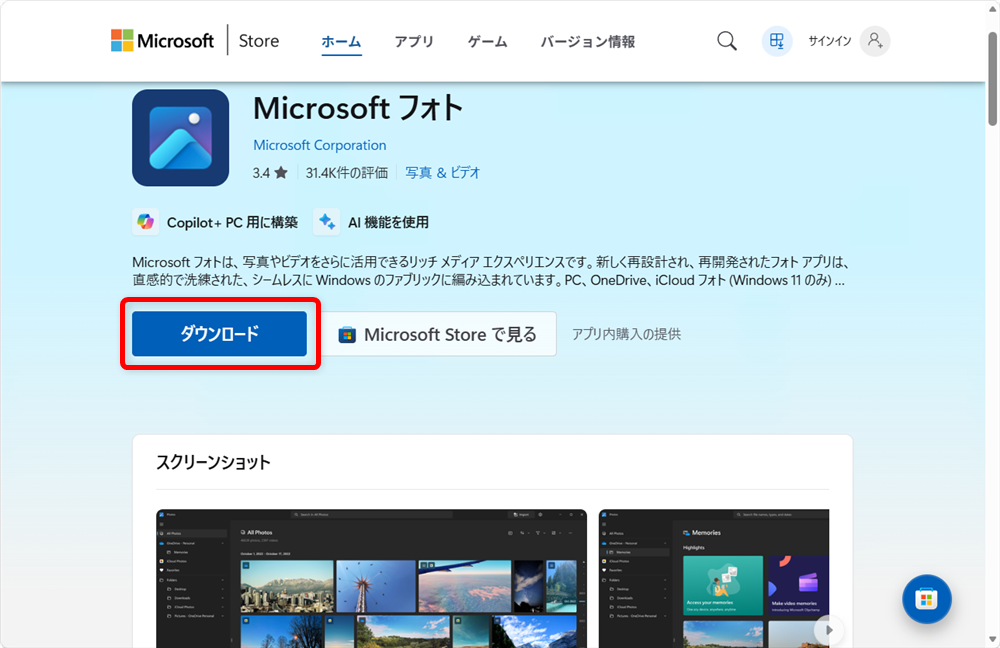Screen dimensions: 1000x648
Task: Open the Memories screenshot thumbnail
Action: pyautogui.click(x=714, y=578)
